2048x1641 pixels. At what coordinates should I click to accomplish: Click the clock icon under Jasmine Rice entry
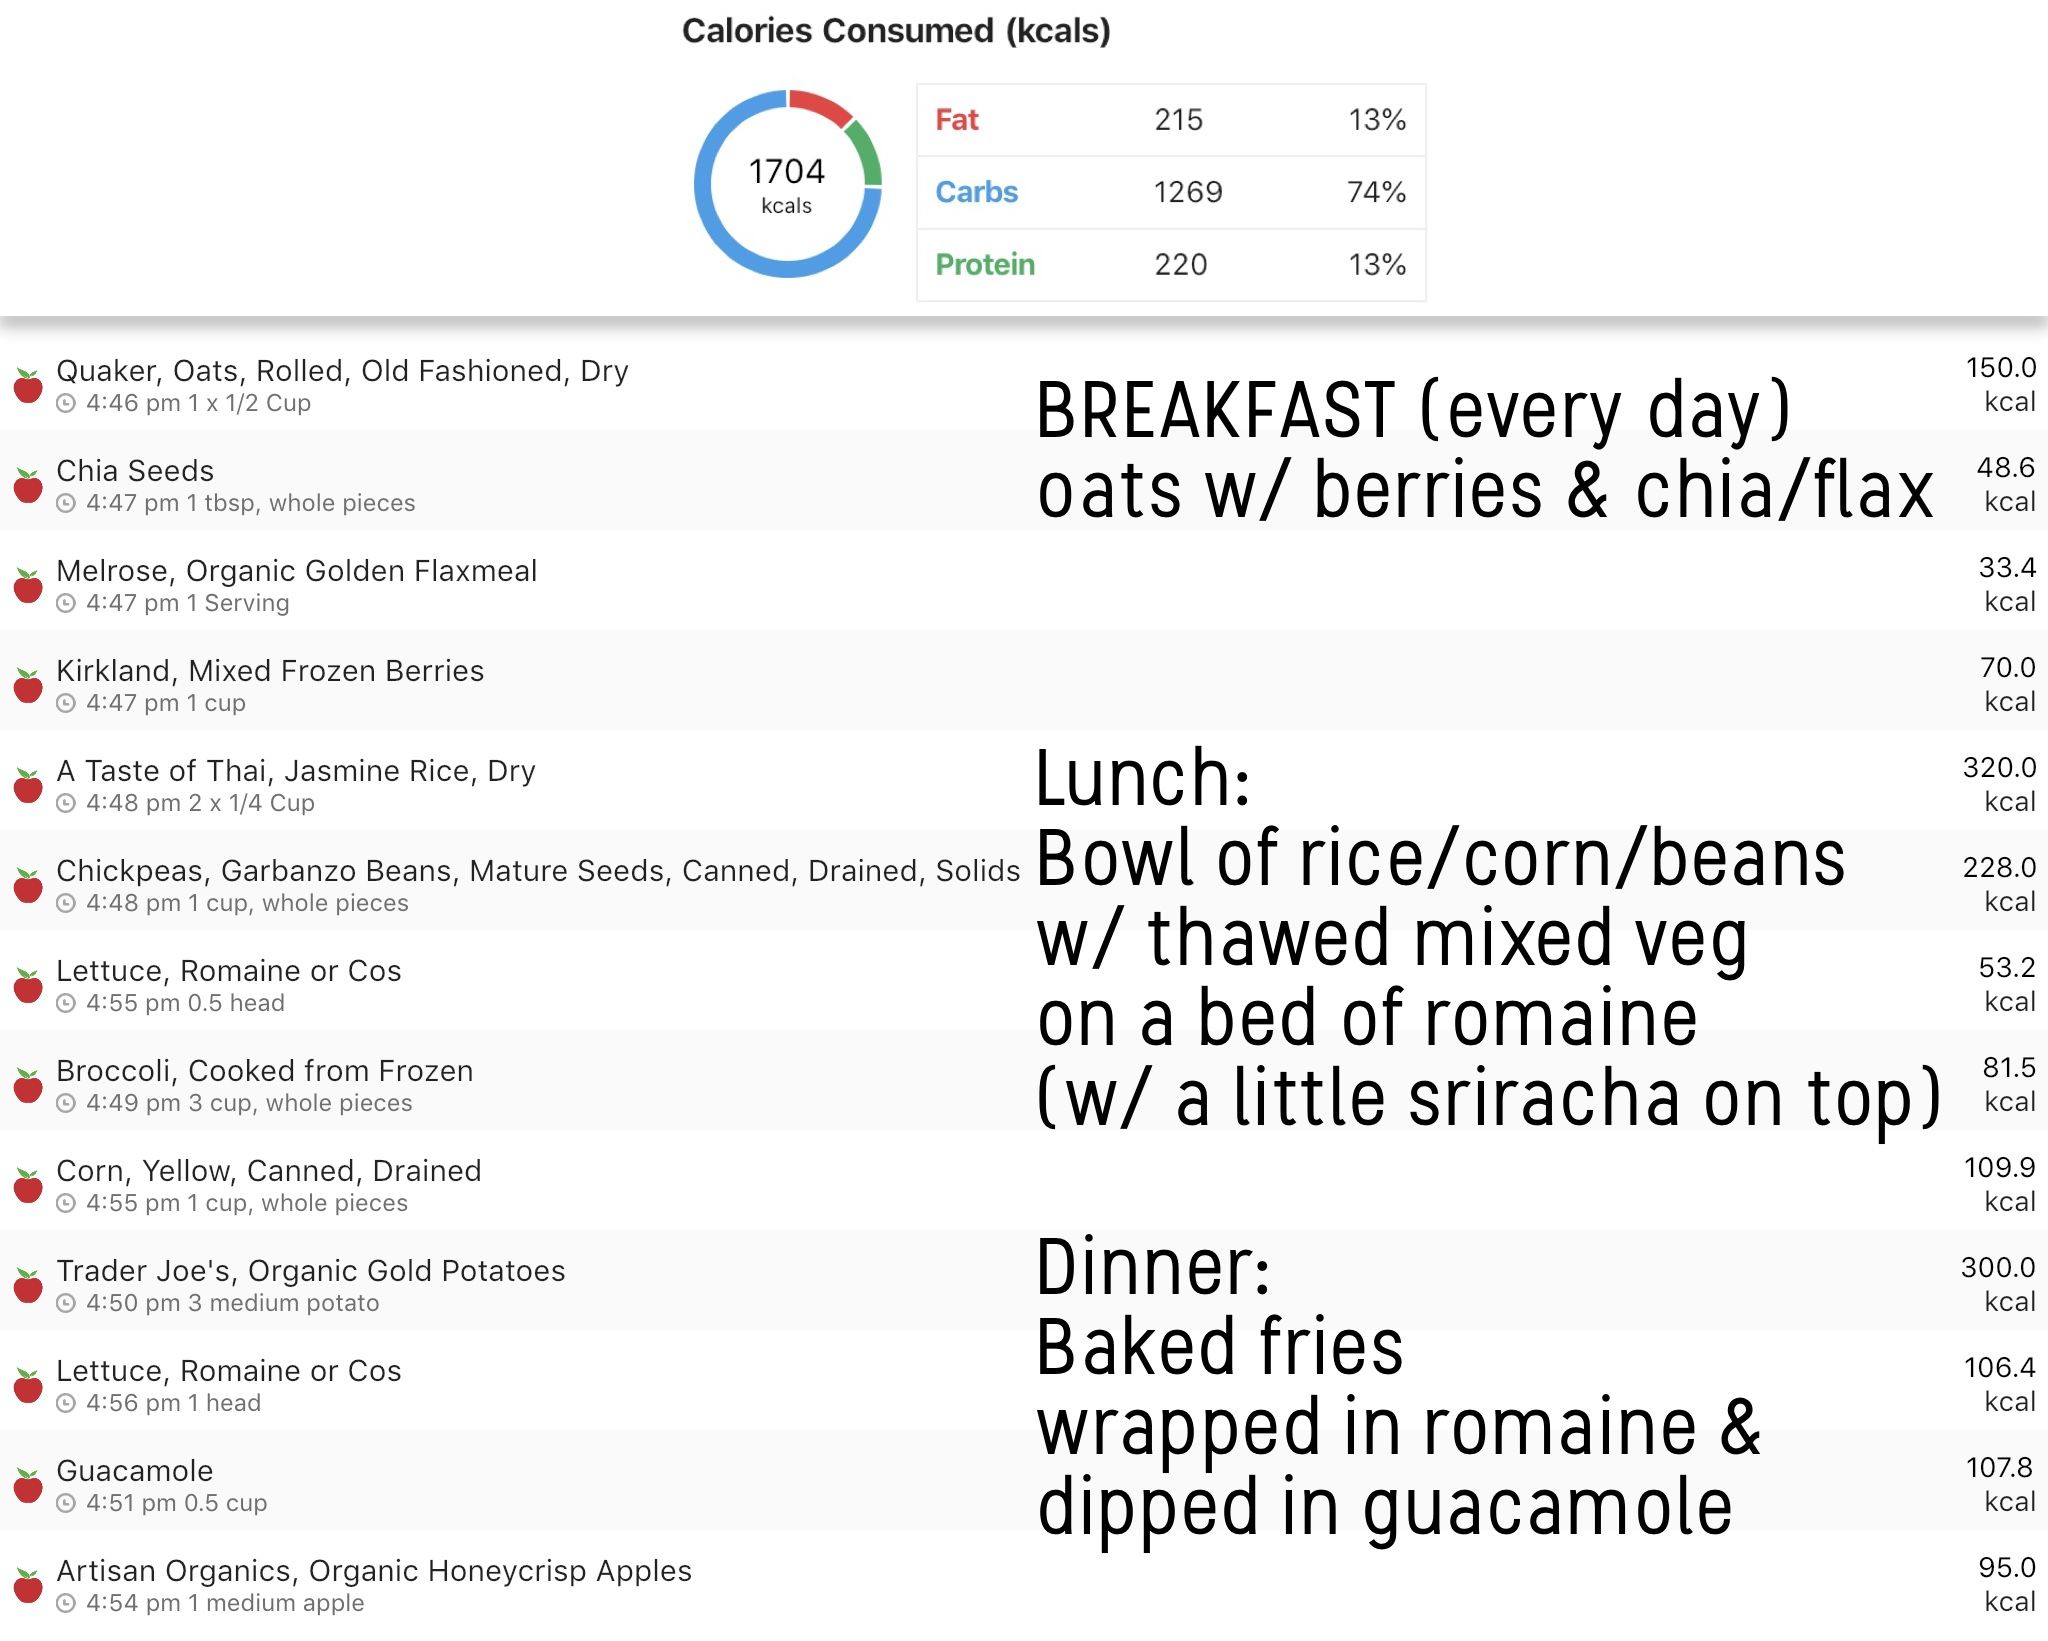tap(66, 803)
